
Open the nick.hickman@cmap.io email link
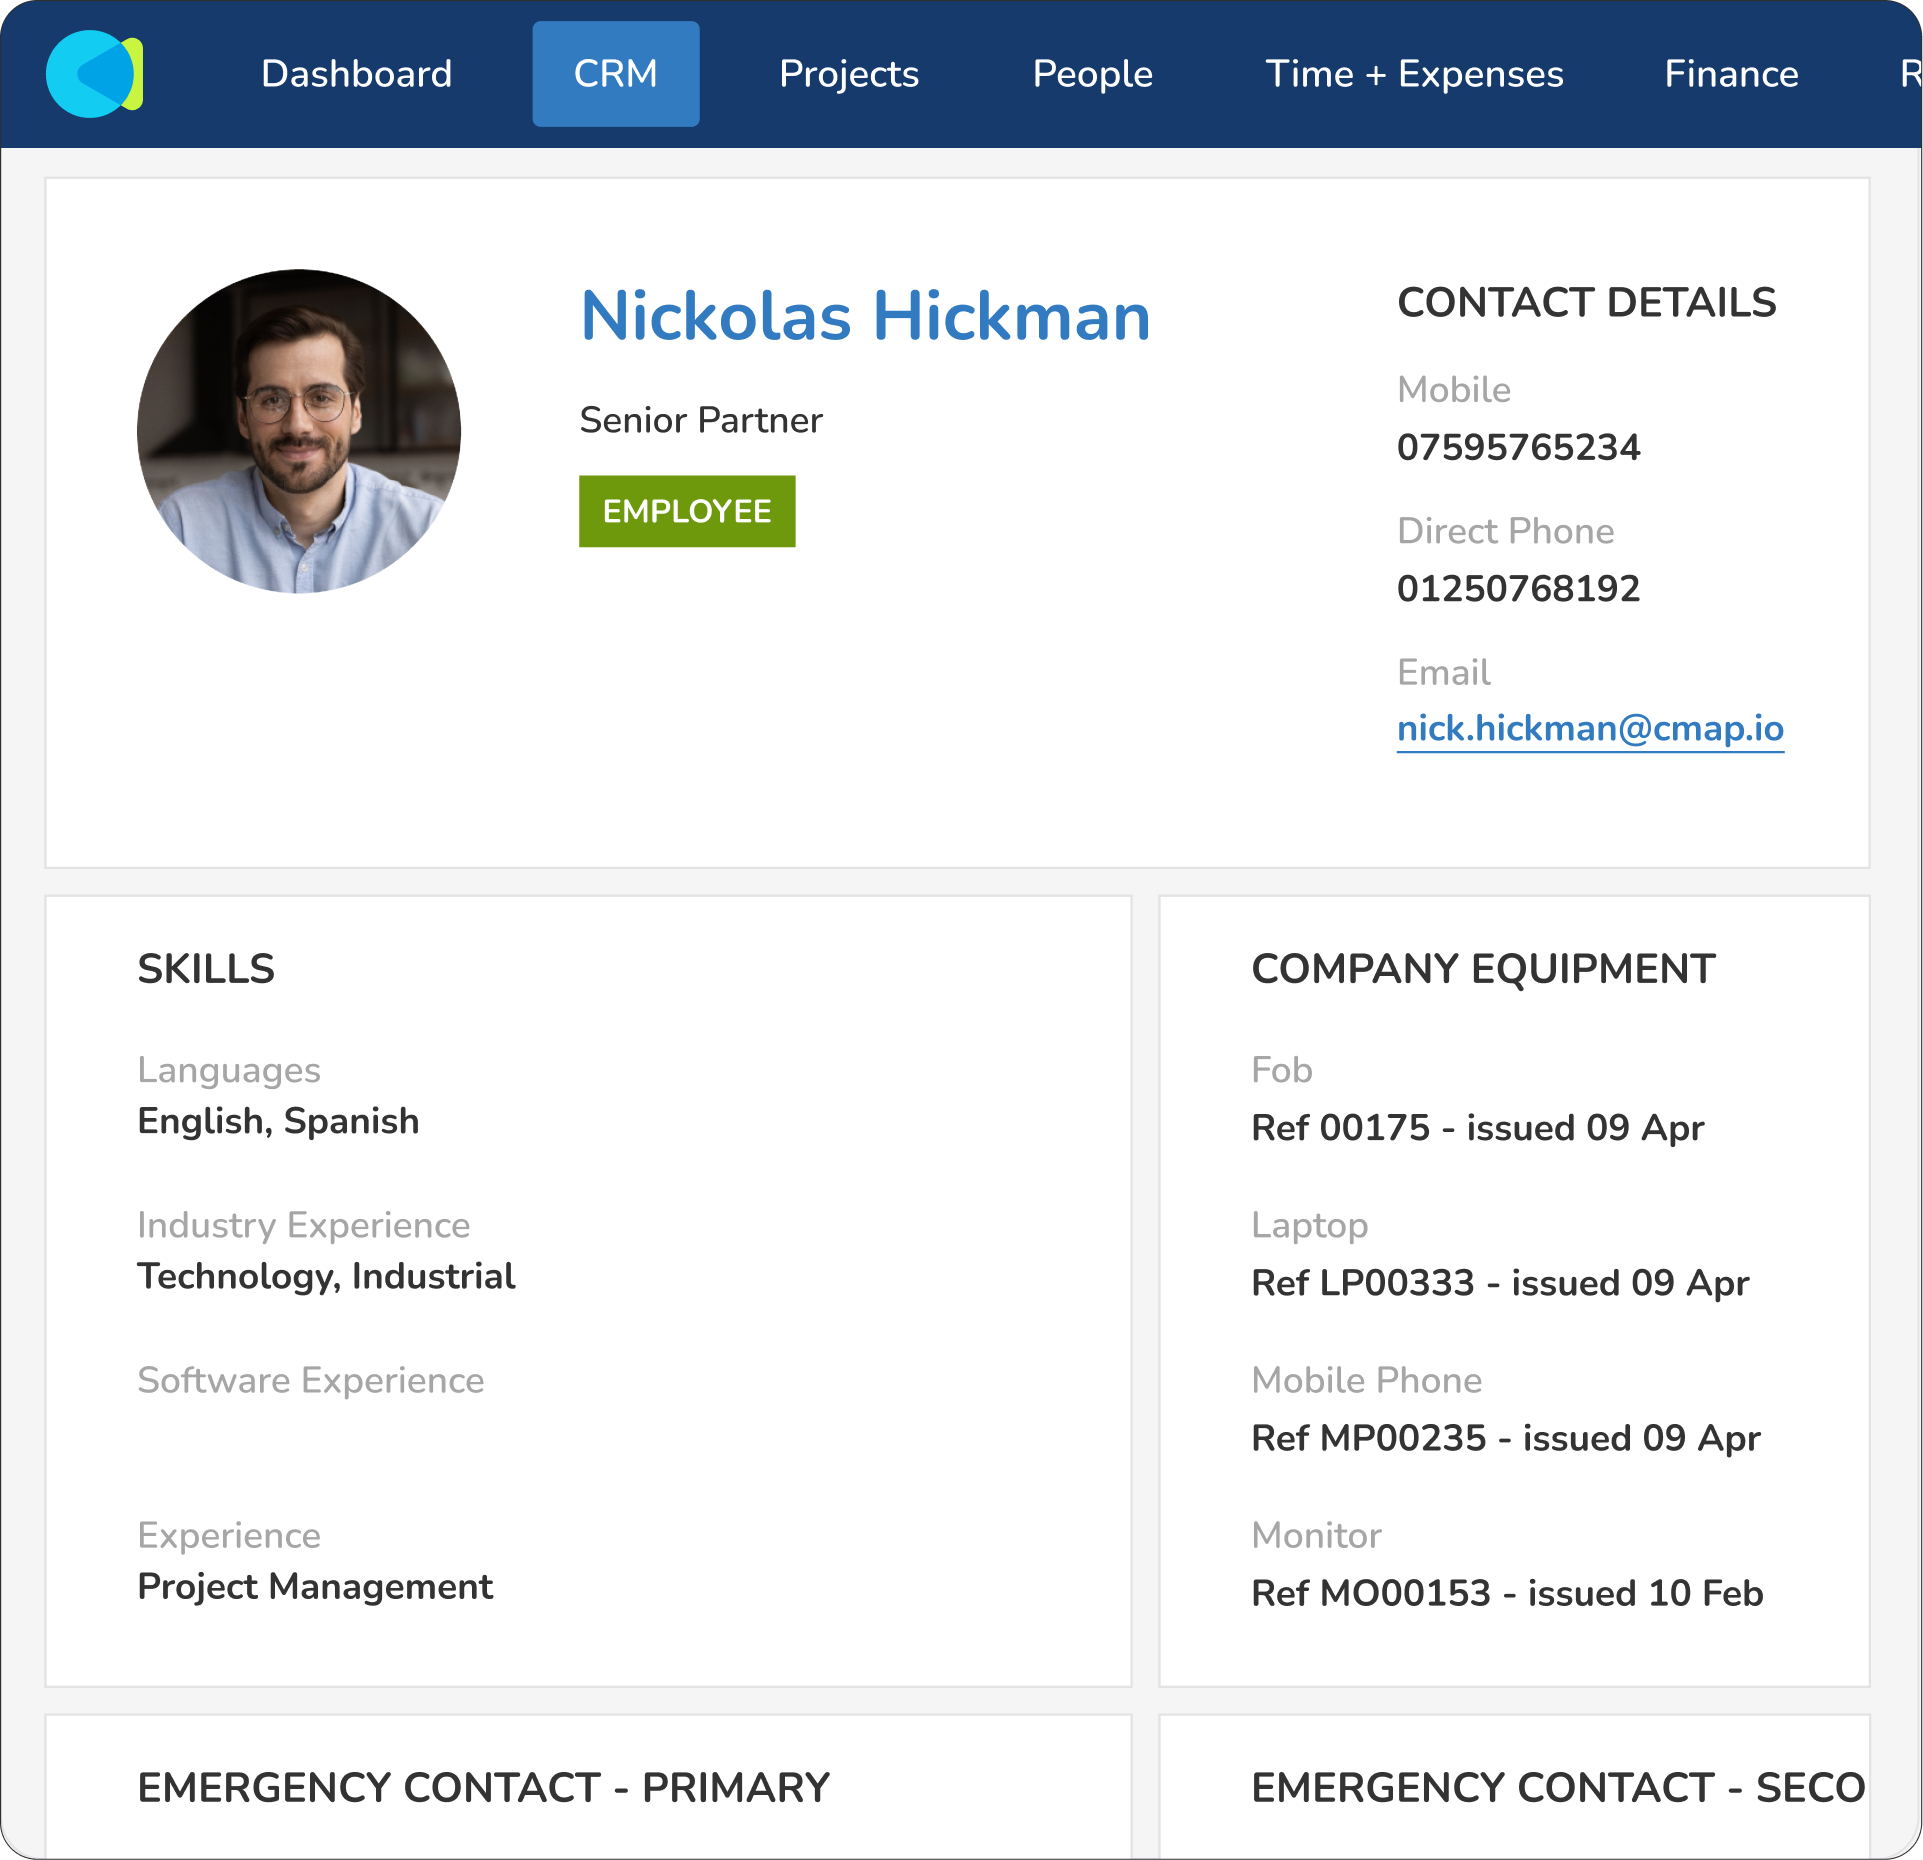pos(1589,729)
